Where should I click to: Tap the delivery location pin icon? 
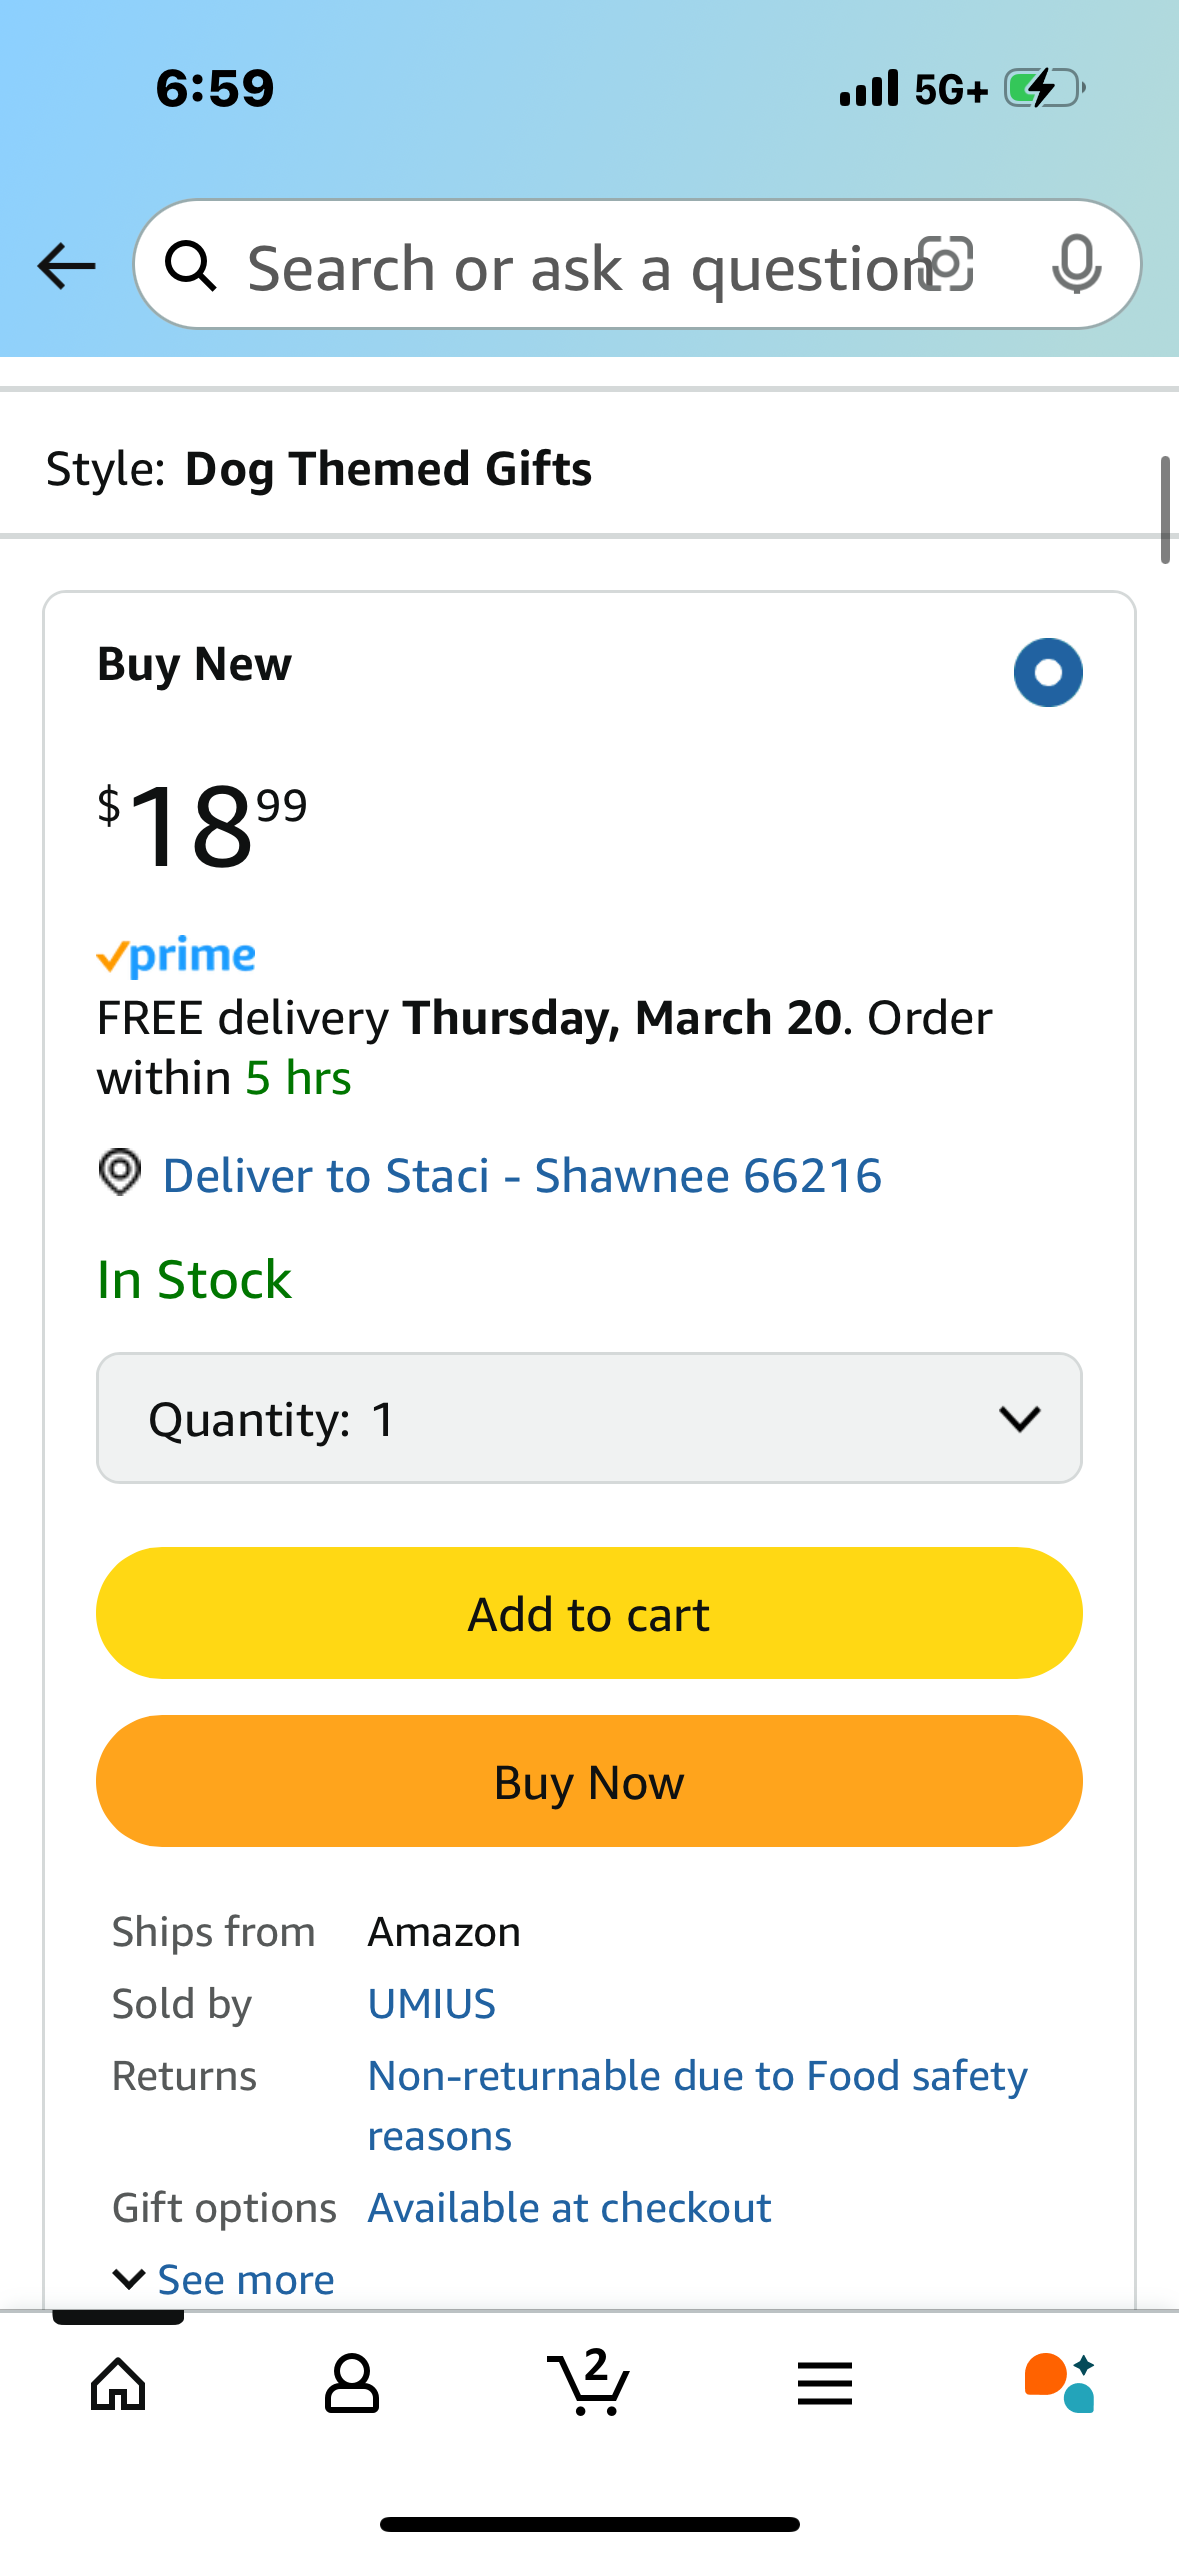pos(120,1172)
